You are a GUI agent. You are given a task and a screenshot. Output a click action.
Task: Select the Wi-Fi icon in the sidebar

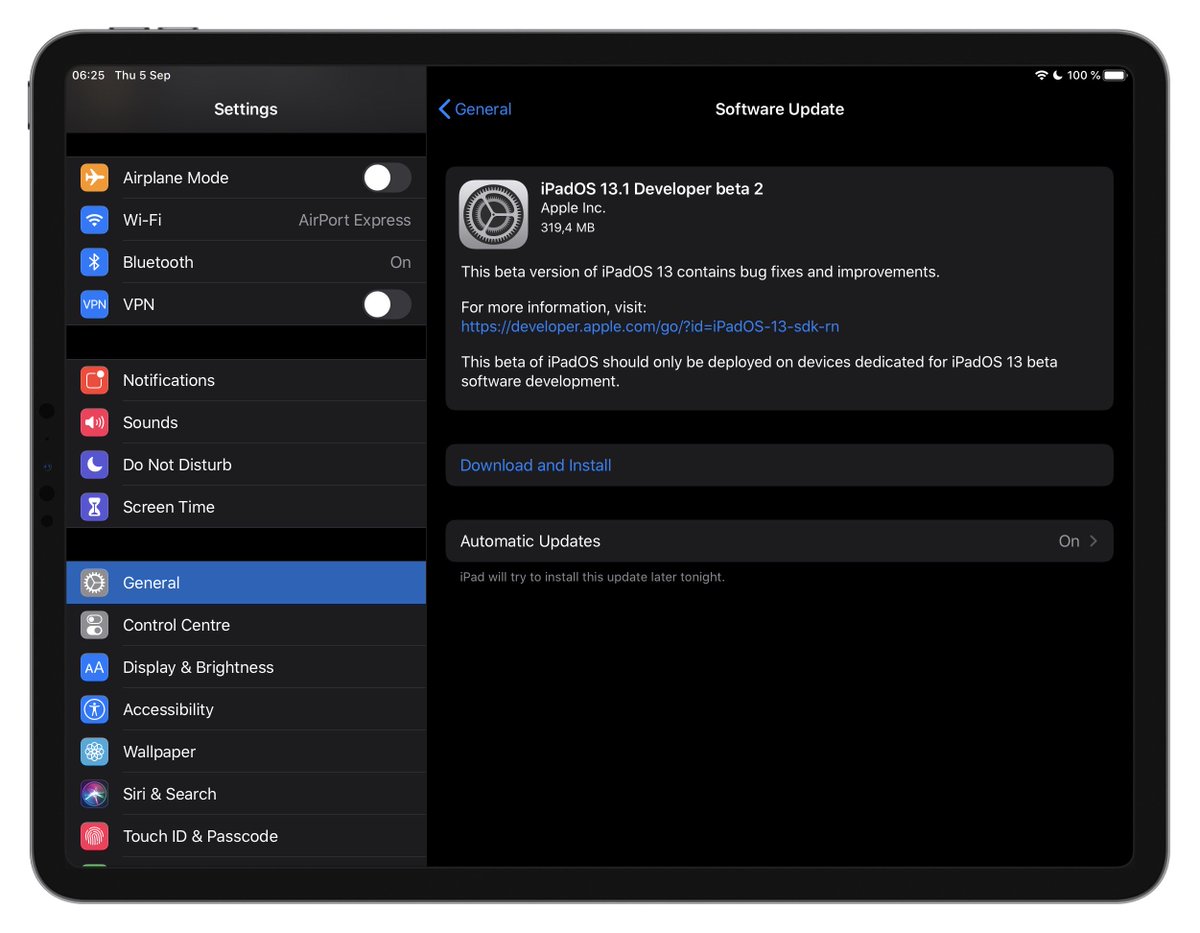pos(93,220)
